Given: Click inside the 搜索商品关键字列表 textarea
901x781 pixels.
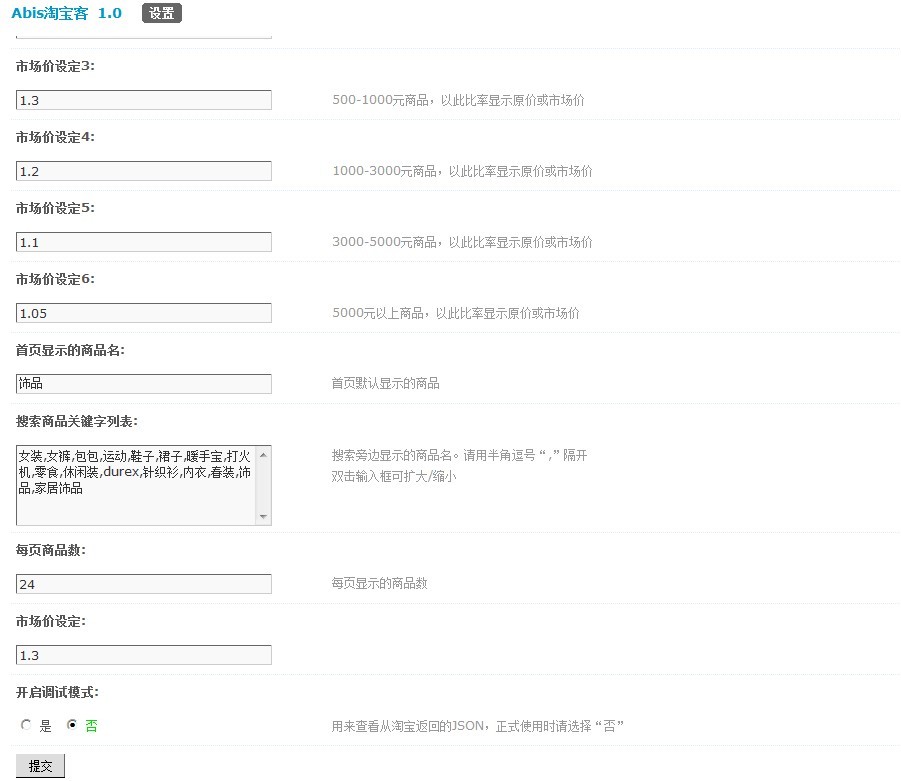Looking at the screenshot, I should tap(136, 485).
